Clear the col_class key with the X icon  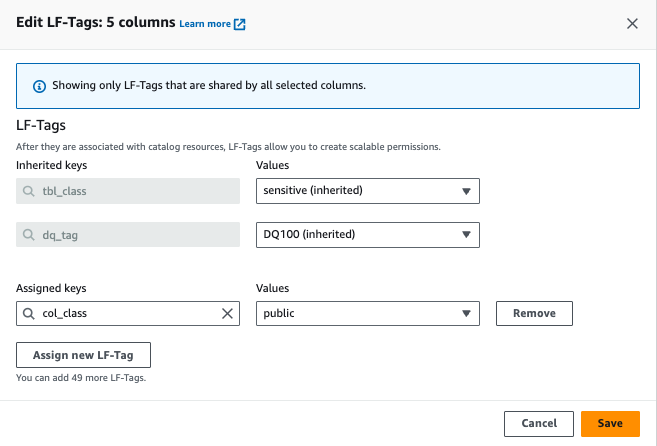(227, 313)
